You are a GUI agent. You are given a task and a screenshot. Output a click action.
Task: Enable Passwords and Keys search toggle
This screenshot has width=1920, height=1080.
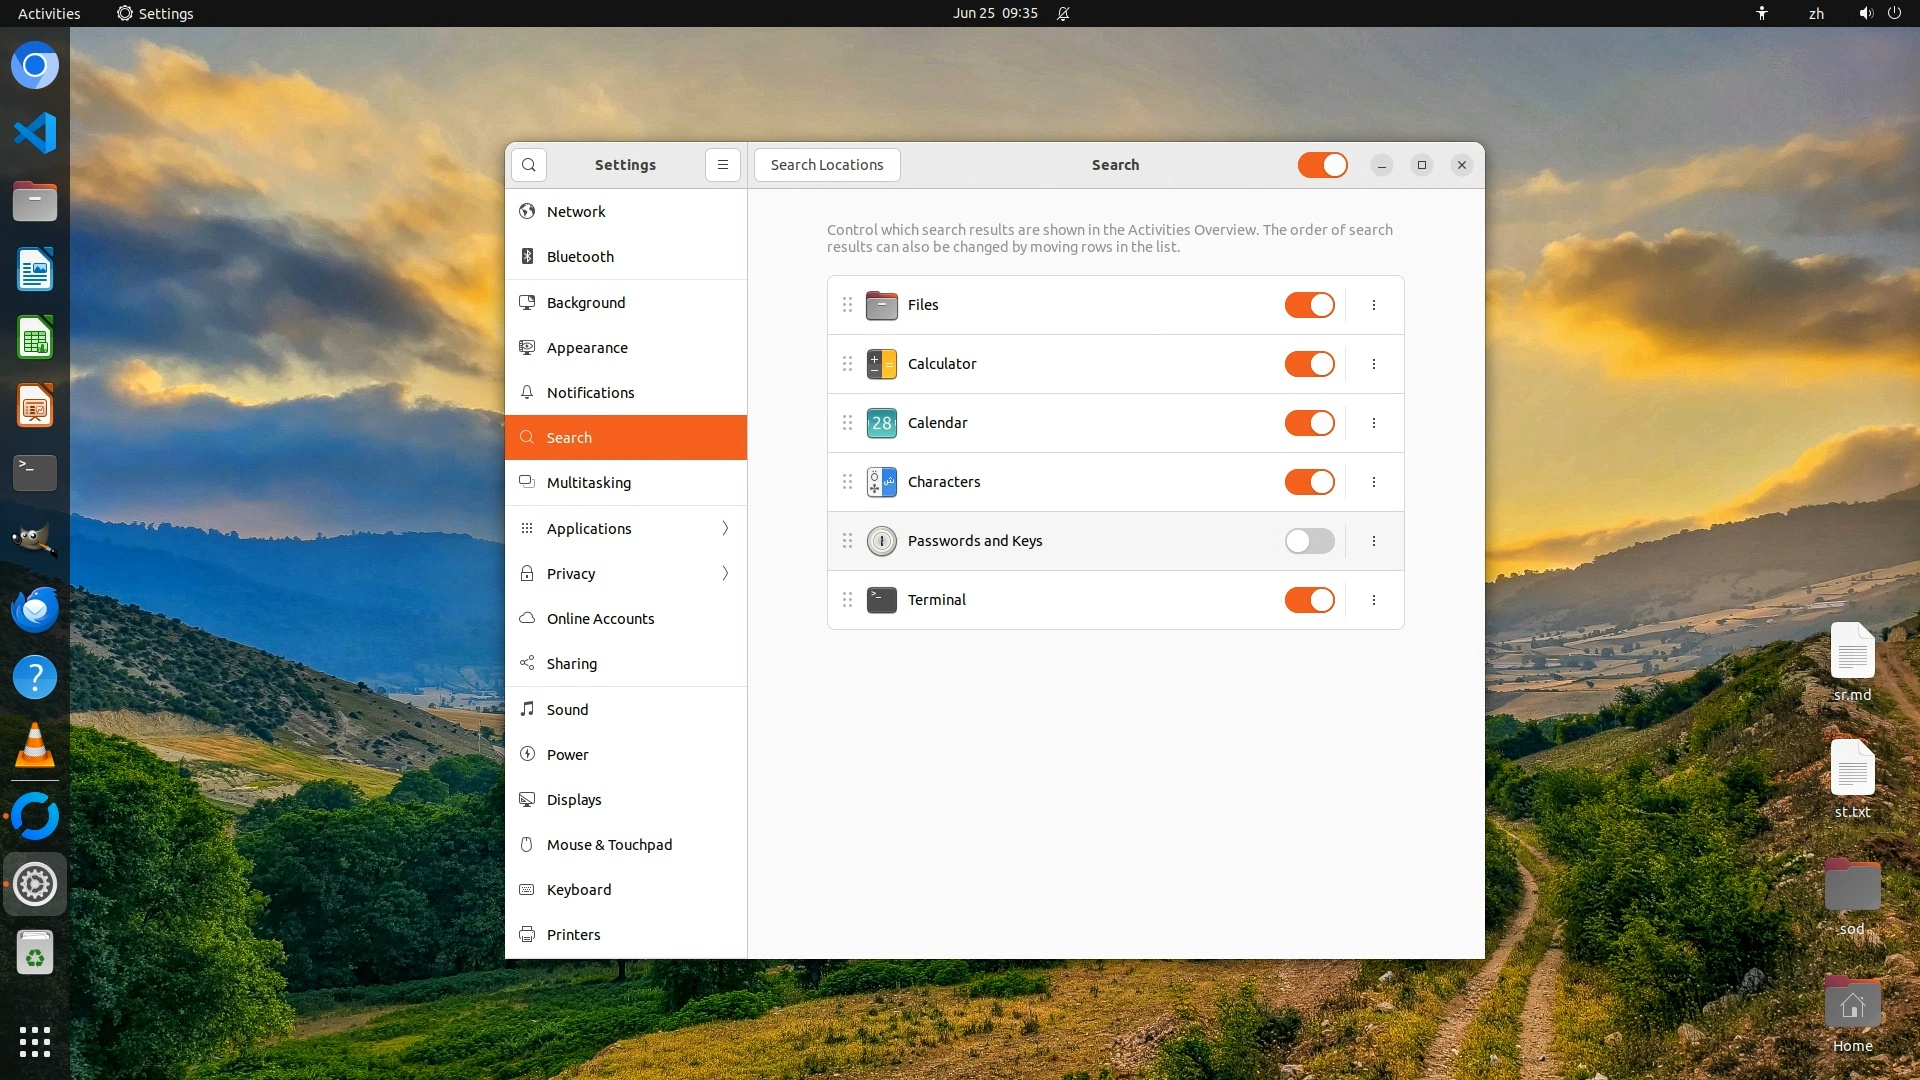tap(1309, 541)
